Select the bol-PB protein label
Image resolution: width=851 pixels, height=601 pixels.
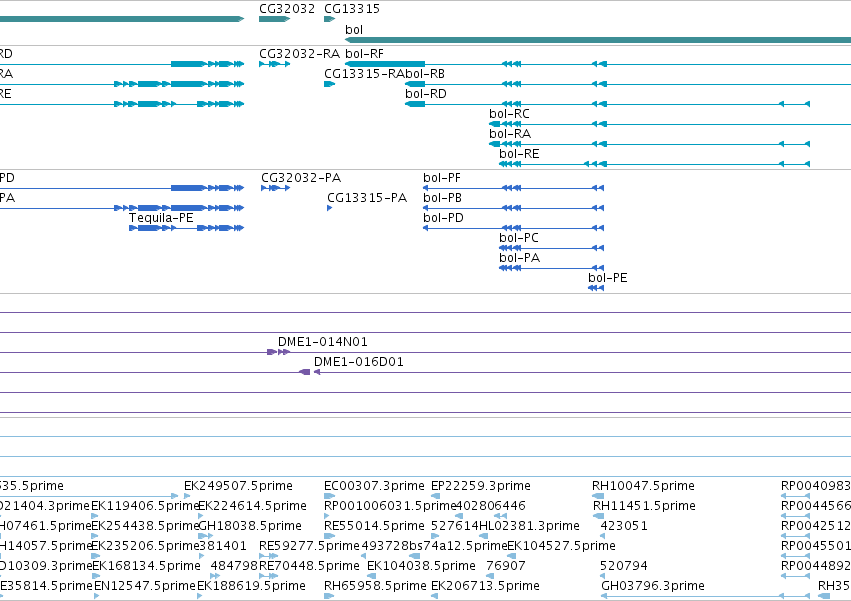pyautogui.click(x=442, y=198)
